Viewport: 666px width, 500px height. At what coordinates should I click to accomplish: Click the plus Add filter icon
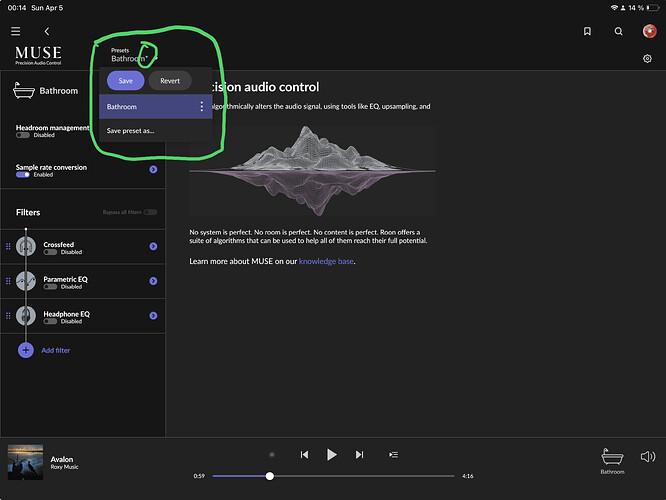[26, 350]
